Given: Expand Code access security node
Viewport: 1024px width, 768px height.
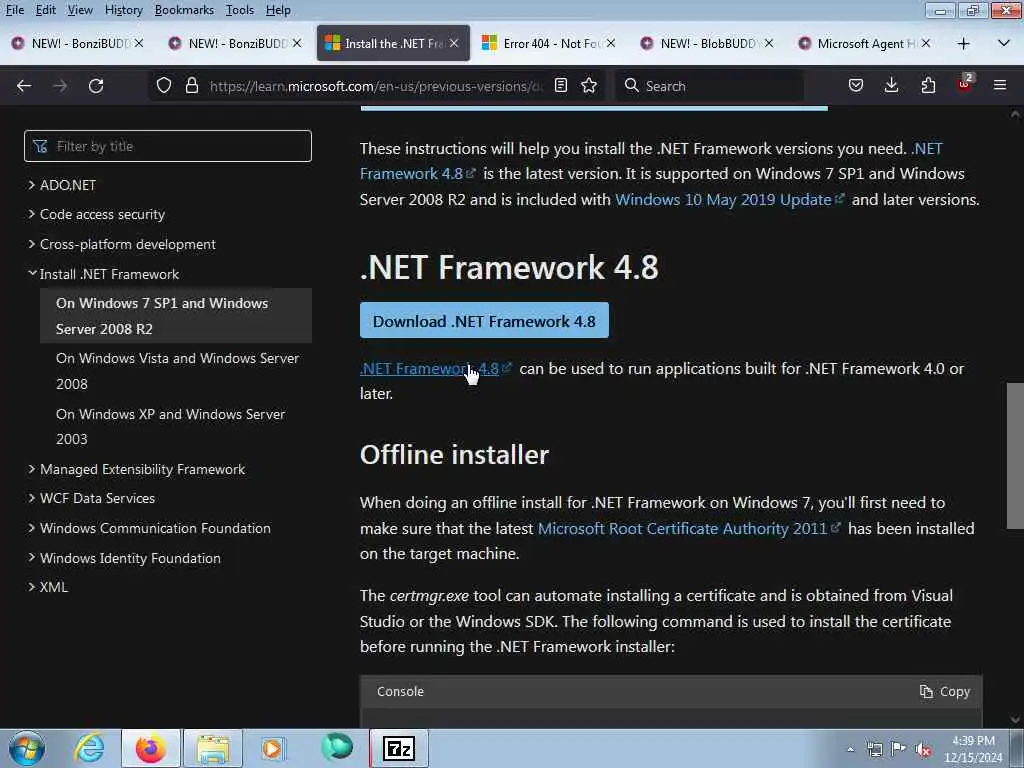Looking at the screenshot, I should [x=31, y=214].
